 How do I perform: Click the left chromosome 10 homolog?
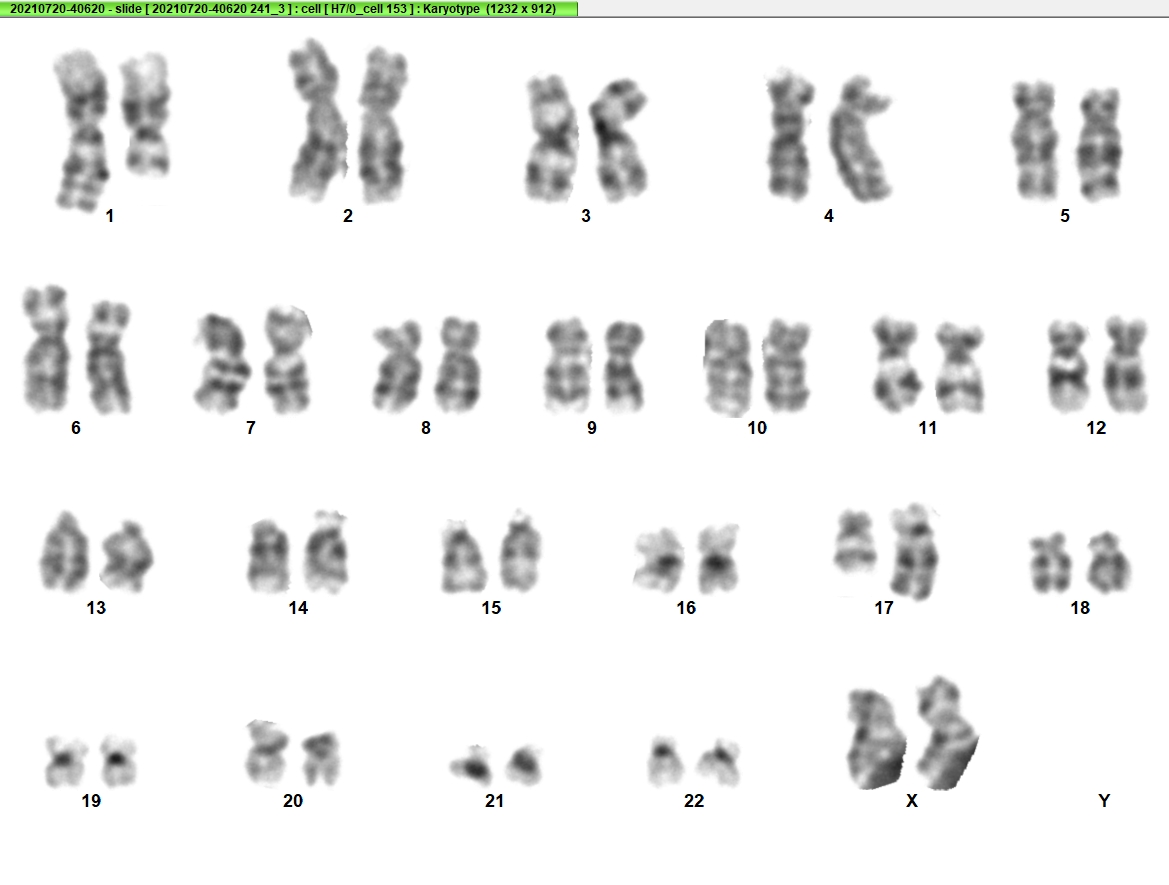[728, 368]
